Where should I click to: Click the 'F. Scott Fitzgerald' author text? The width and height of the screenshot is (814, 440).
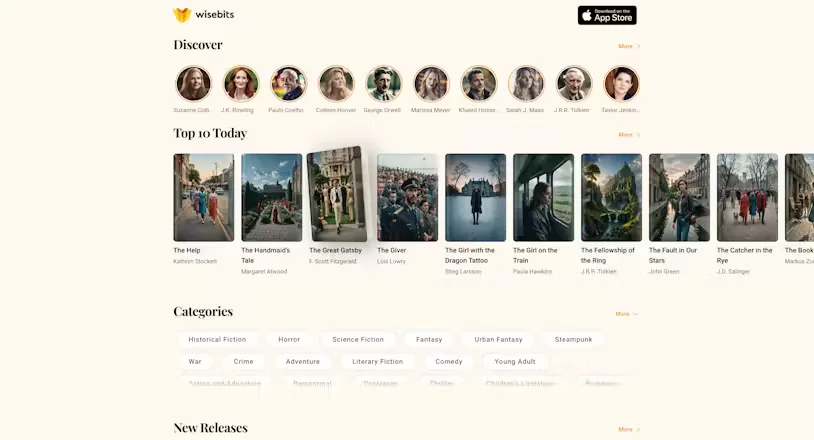pyautogui.click(x=333, y=262)
